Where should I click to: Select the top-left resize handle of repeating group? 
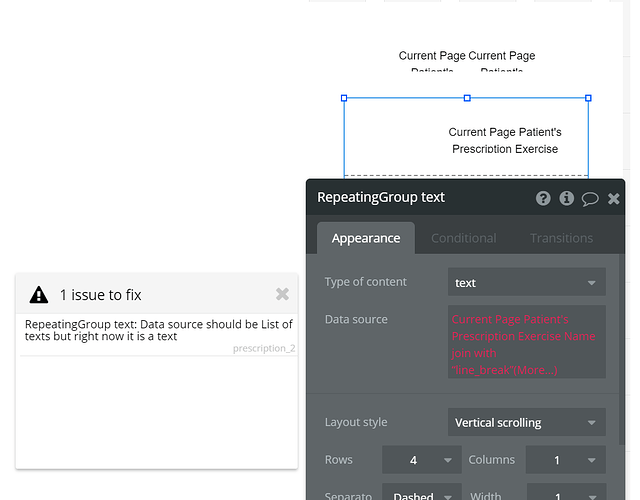click(344, 98)
